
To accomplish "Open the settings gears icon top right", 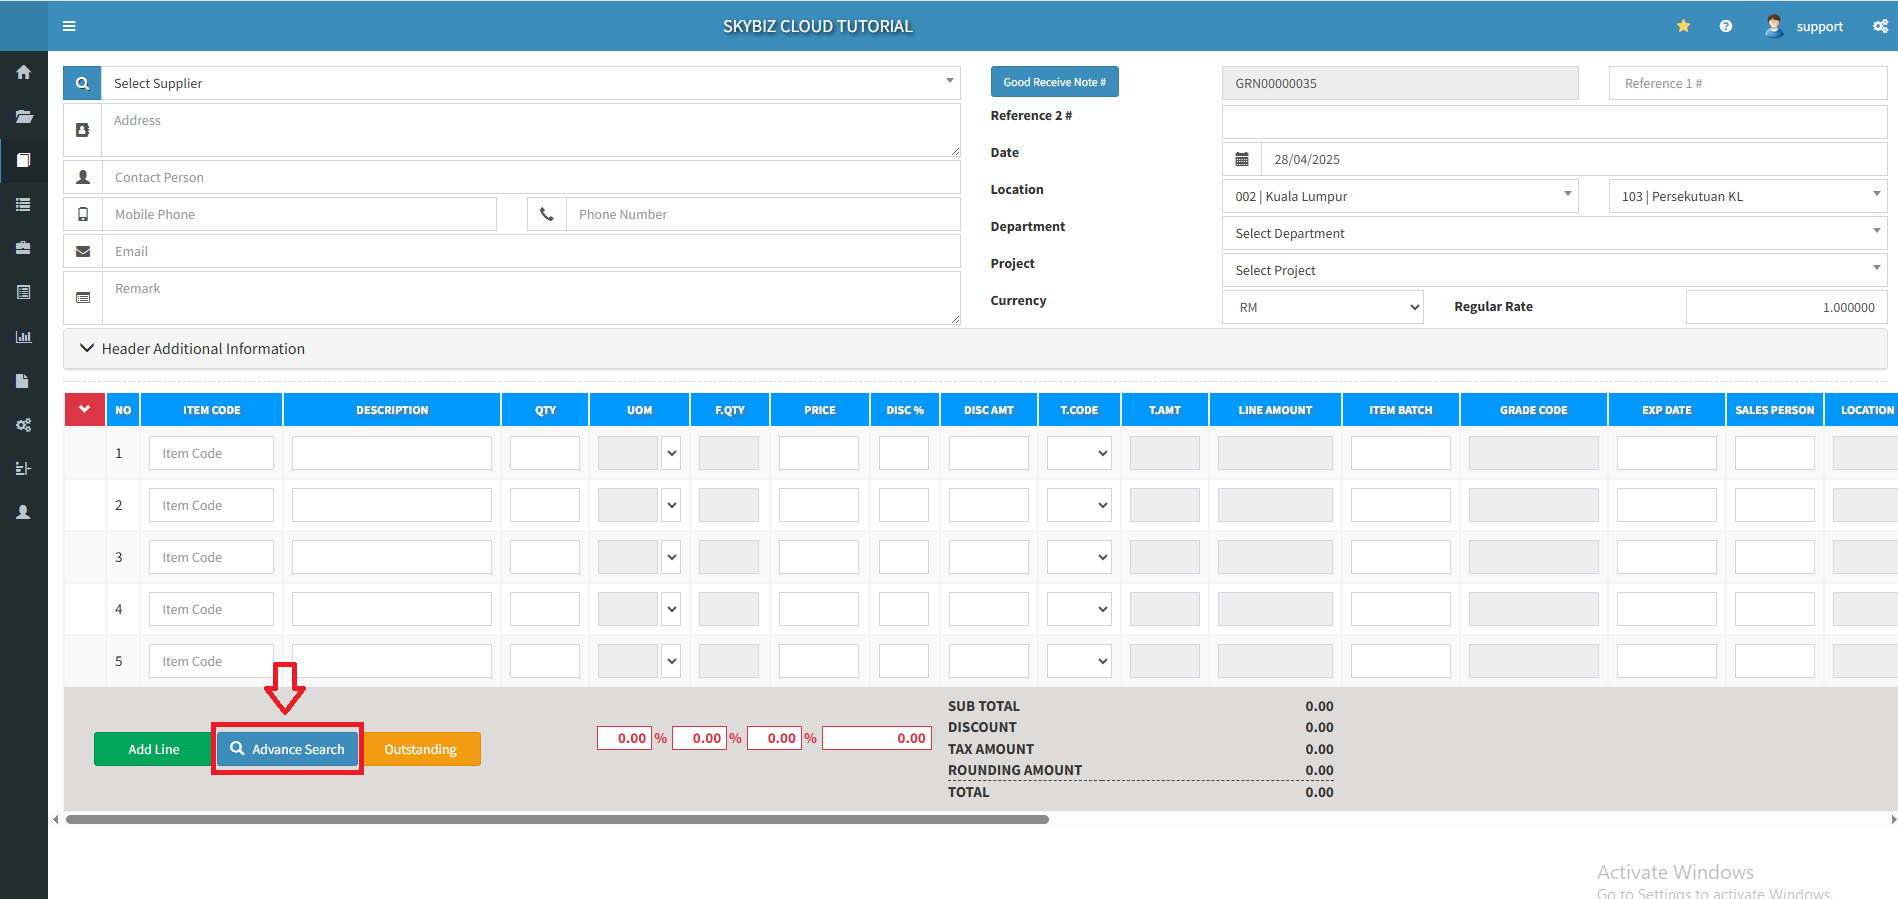I will pyautogui.click(x=1880, y=26).
